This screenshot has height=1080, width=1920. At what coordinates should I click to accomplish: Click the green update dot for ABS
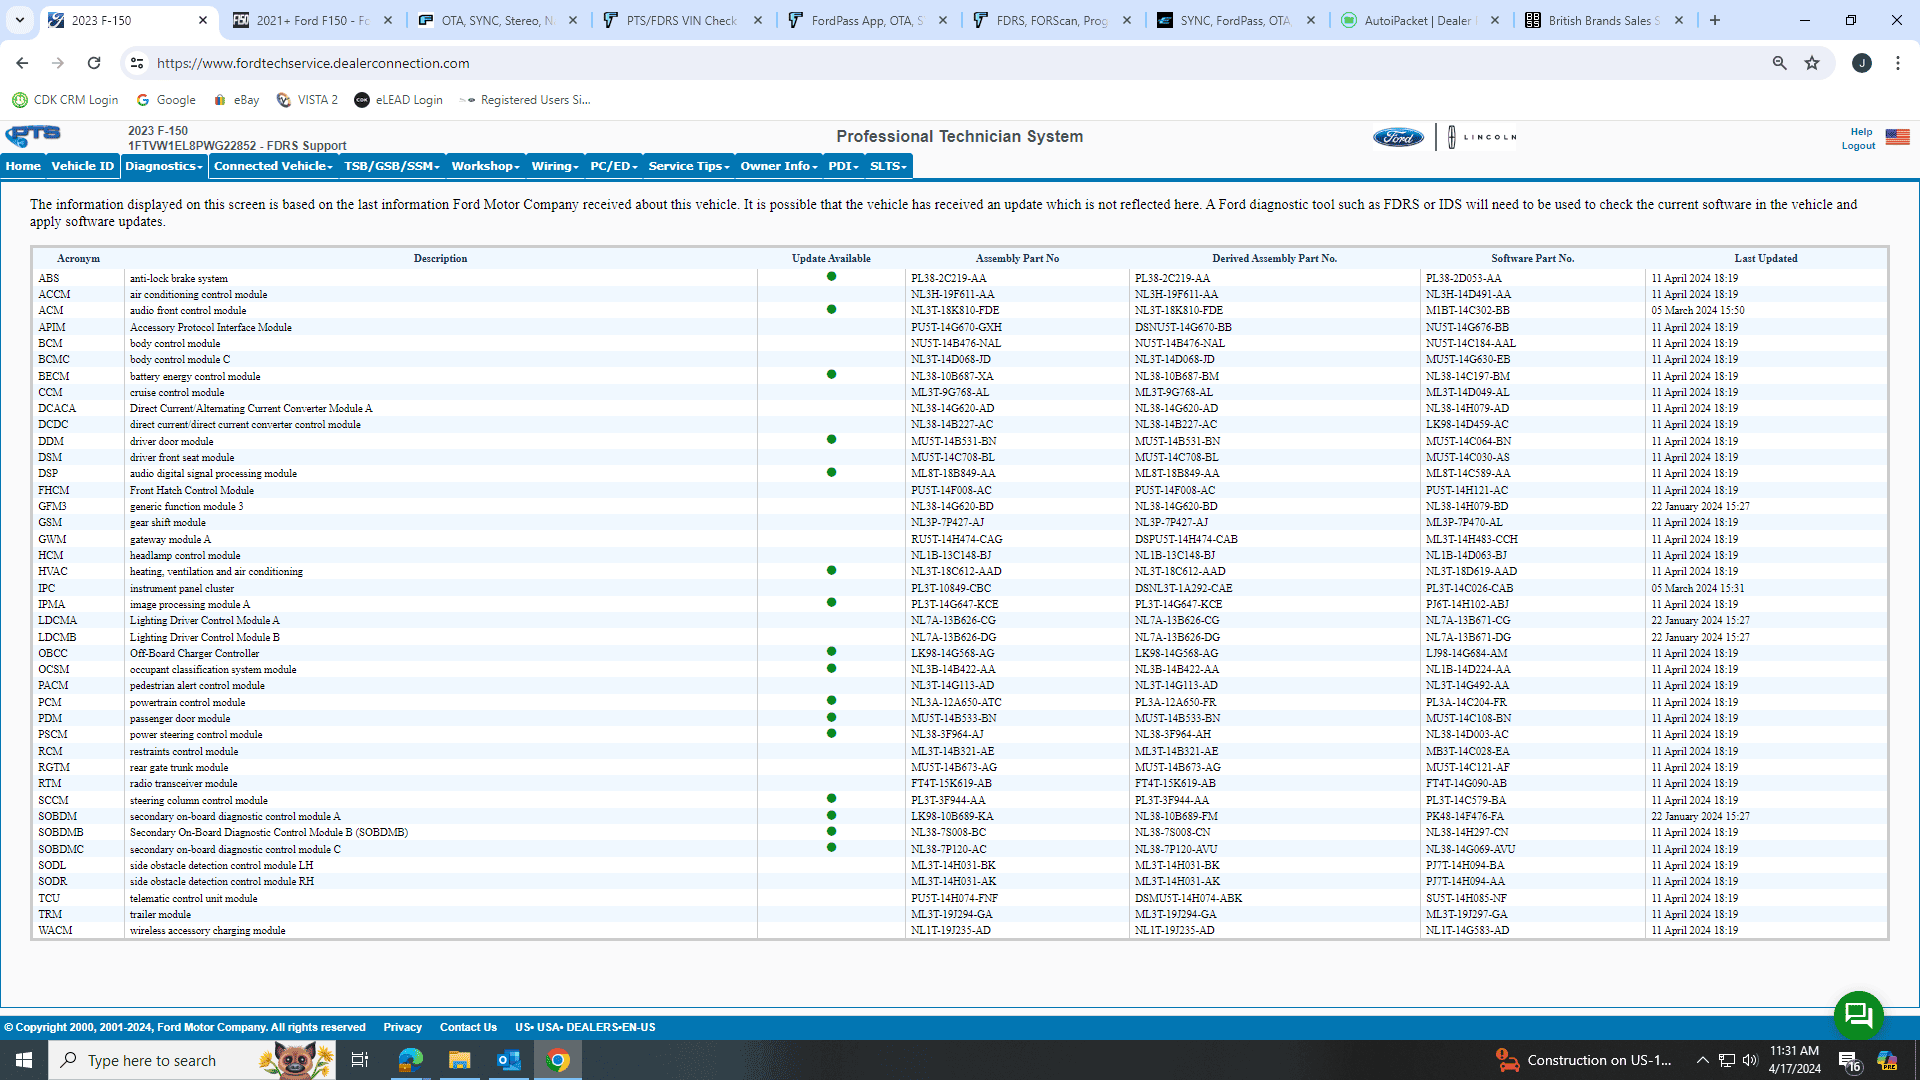(x=831, y=277)
